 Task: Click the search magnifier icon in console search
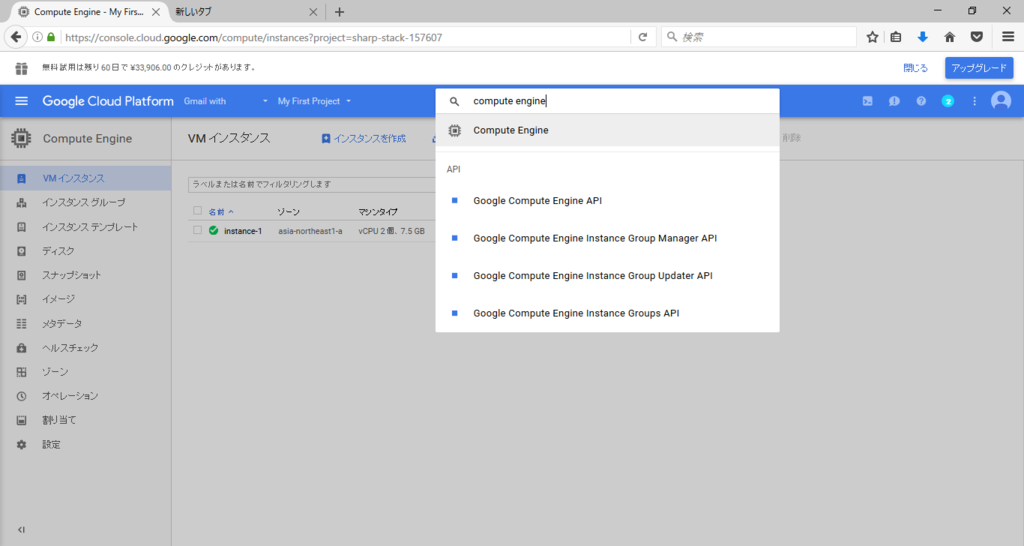455,101
